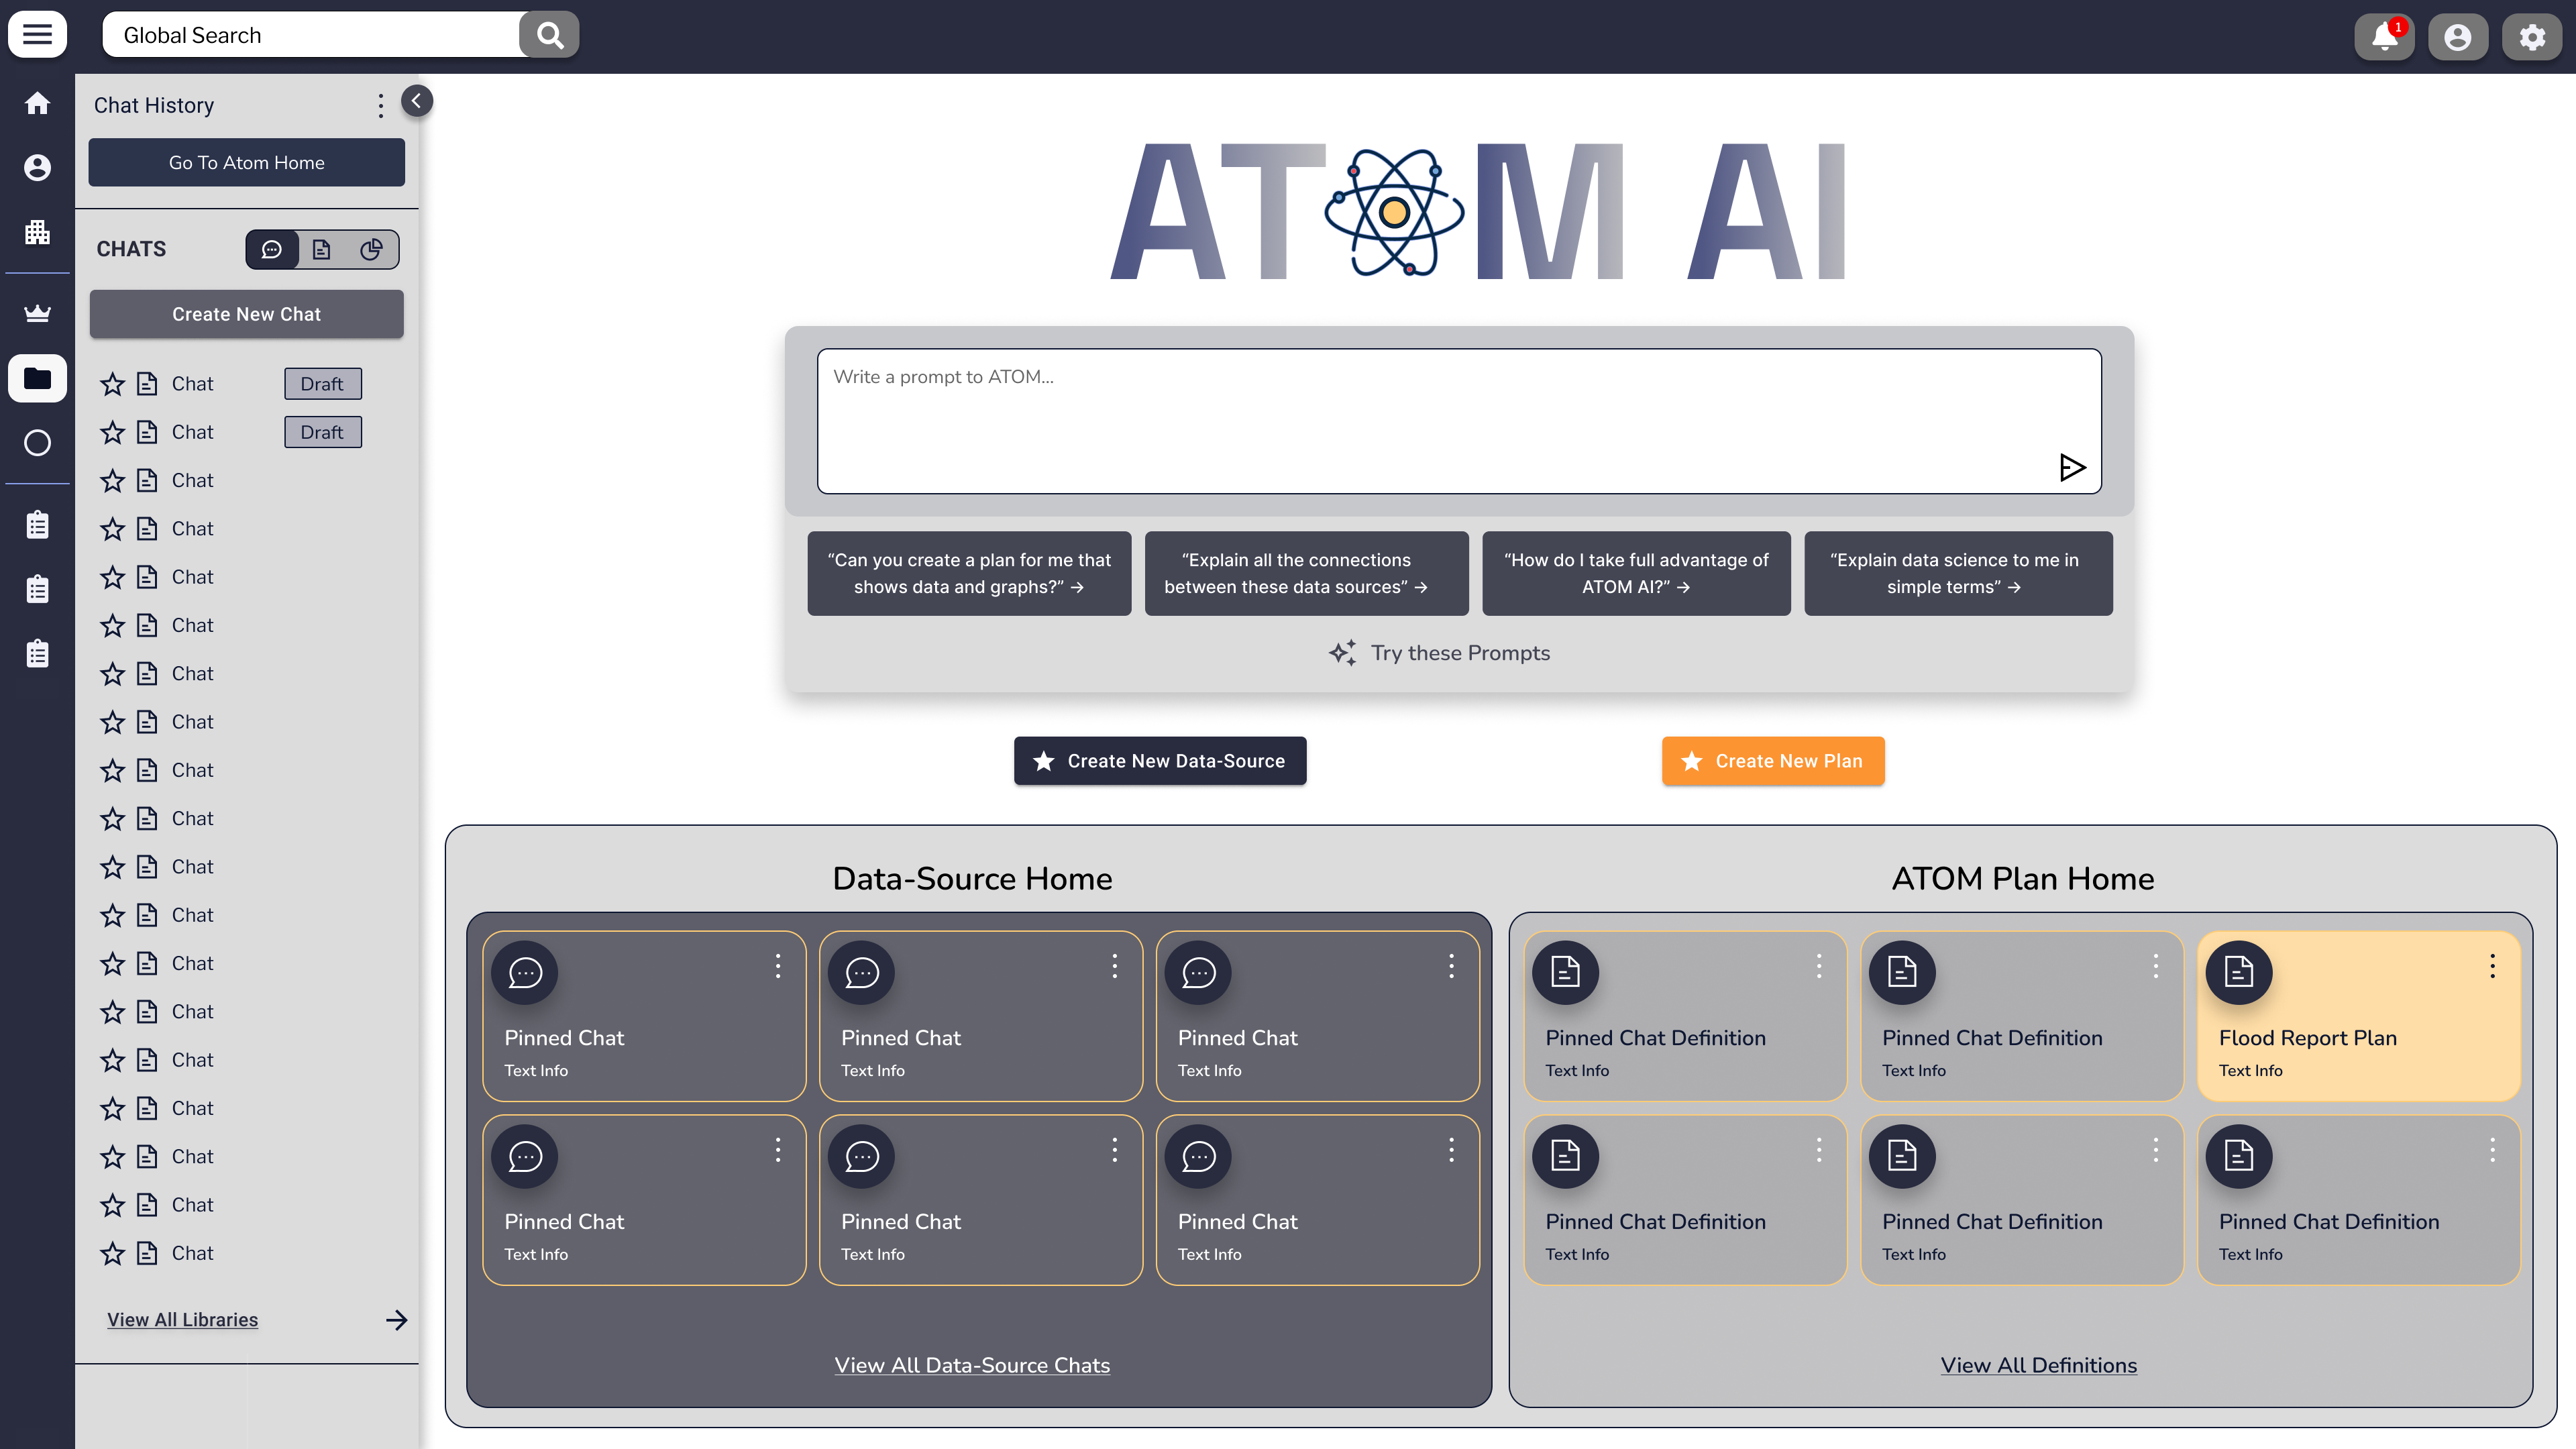Click the Data-Source Home heading

click(972, 878)
